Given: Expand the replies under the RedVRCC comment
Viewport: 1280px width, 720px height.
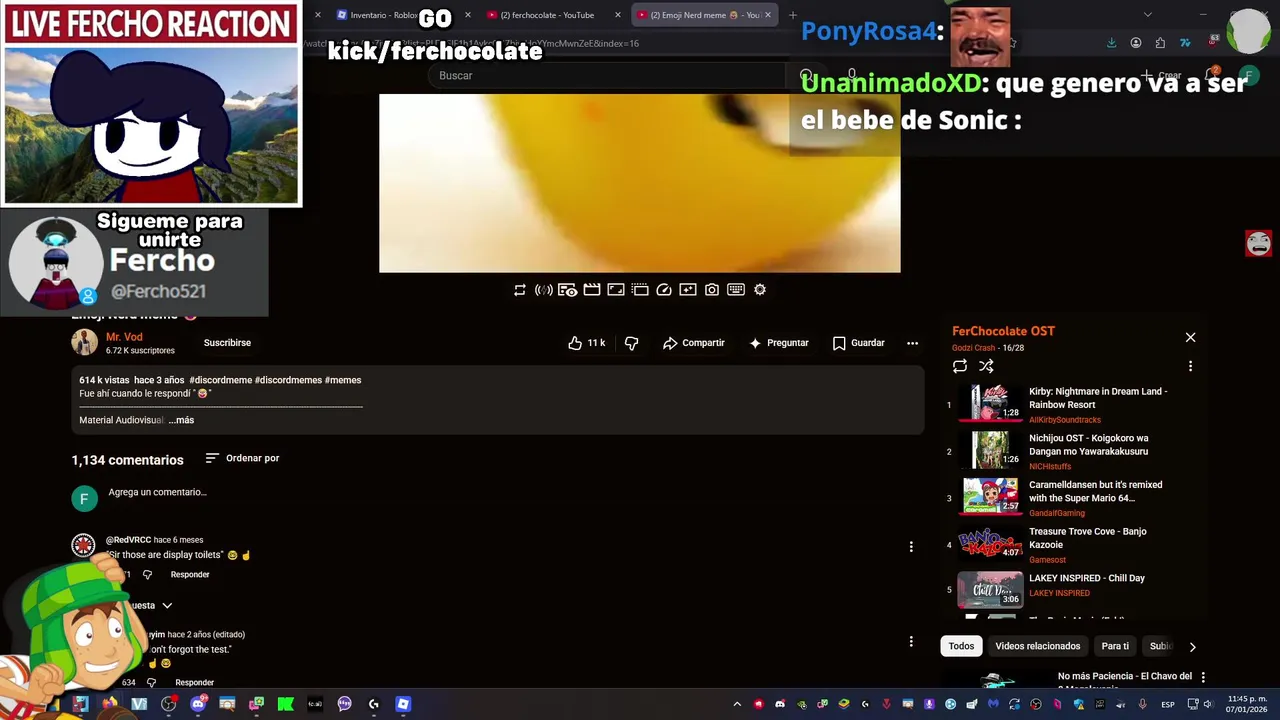Looking at the screenshot, I should click(x=152, y=606).
